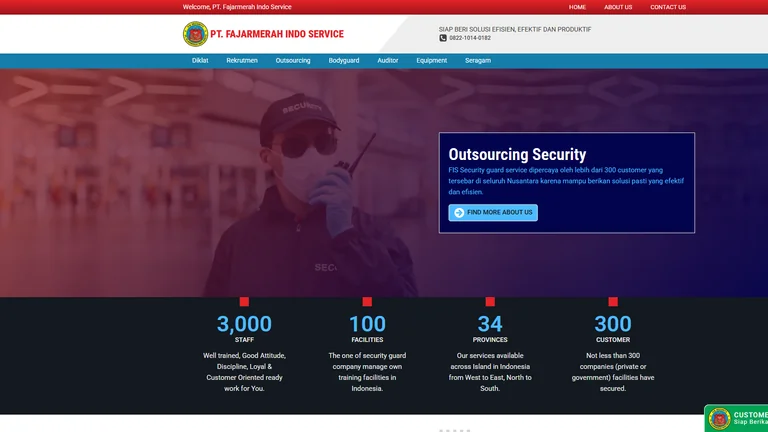Select Bodyguard in the navigation bar
The height and width of the screenshot is (432, 768).
[x=344, y=61]
